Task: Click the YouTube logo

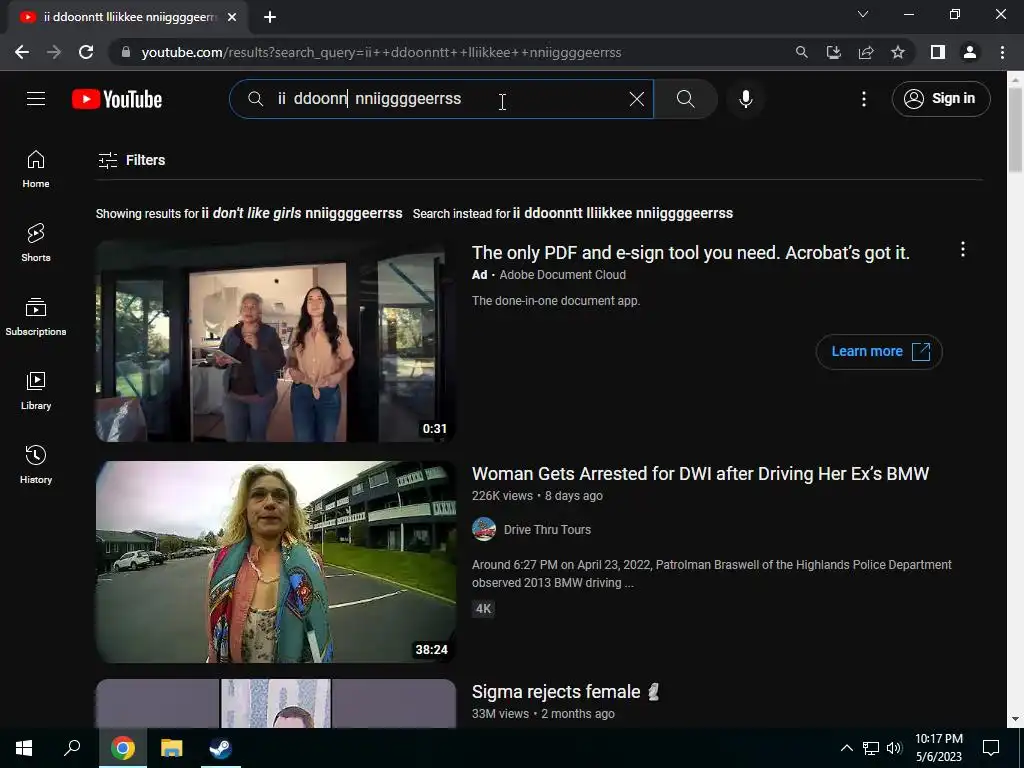Action: pyautogui.click(x=117, y=99)
